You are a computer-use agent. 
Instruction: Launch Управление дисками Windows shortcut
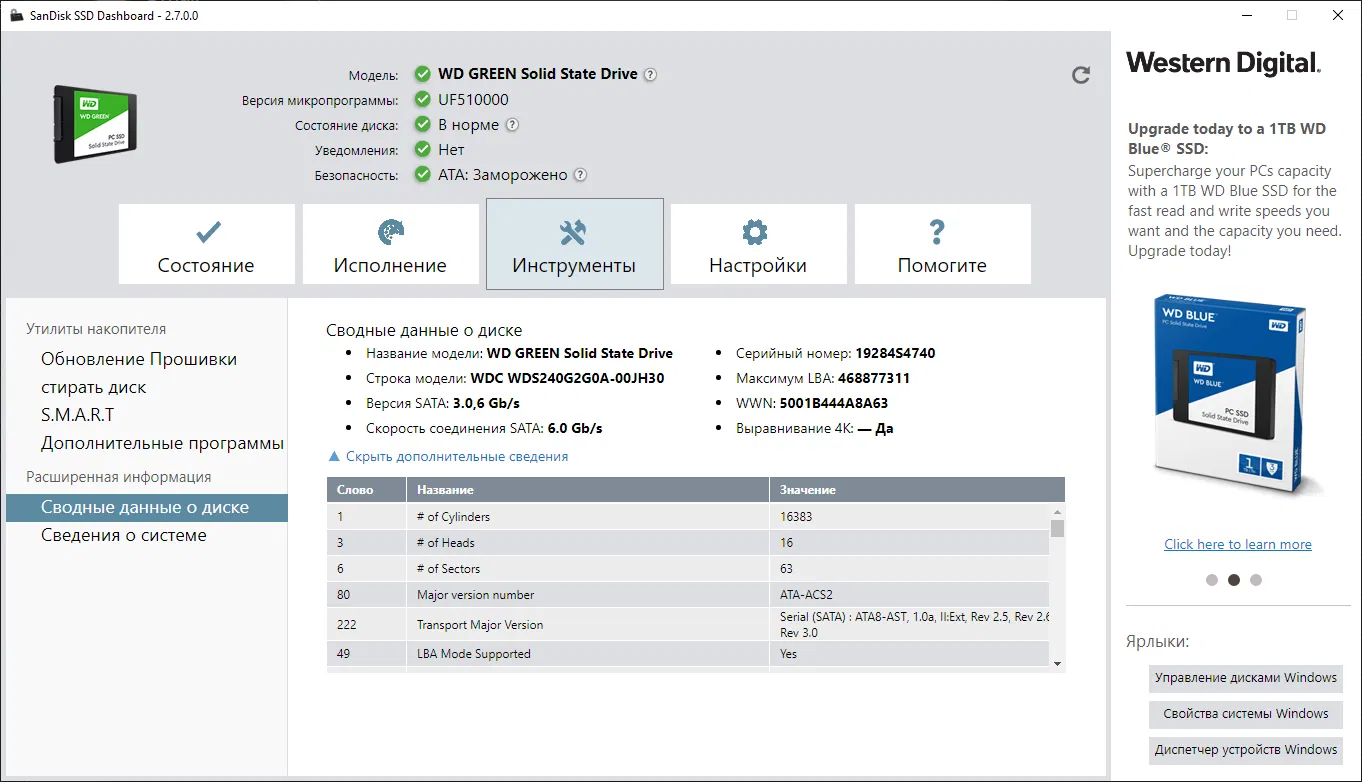(1246, 678)
